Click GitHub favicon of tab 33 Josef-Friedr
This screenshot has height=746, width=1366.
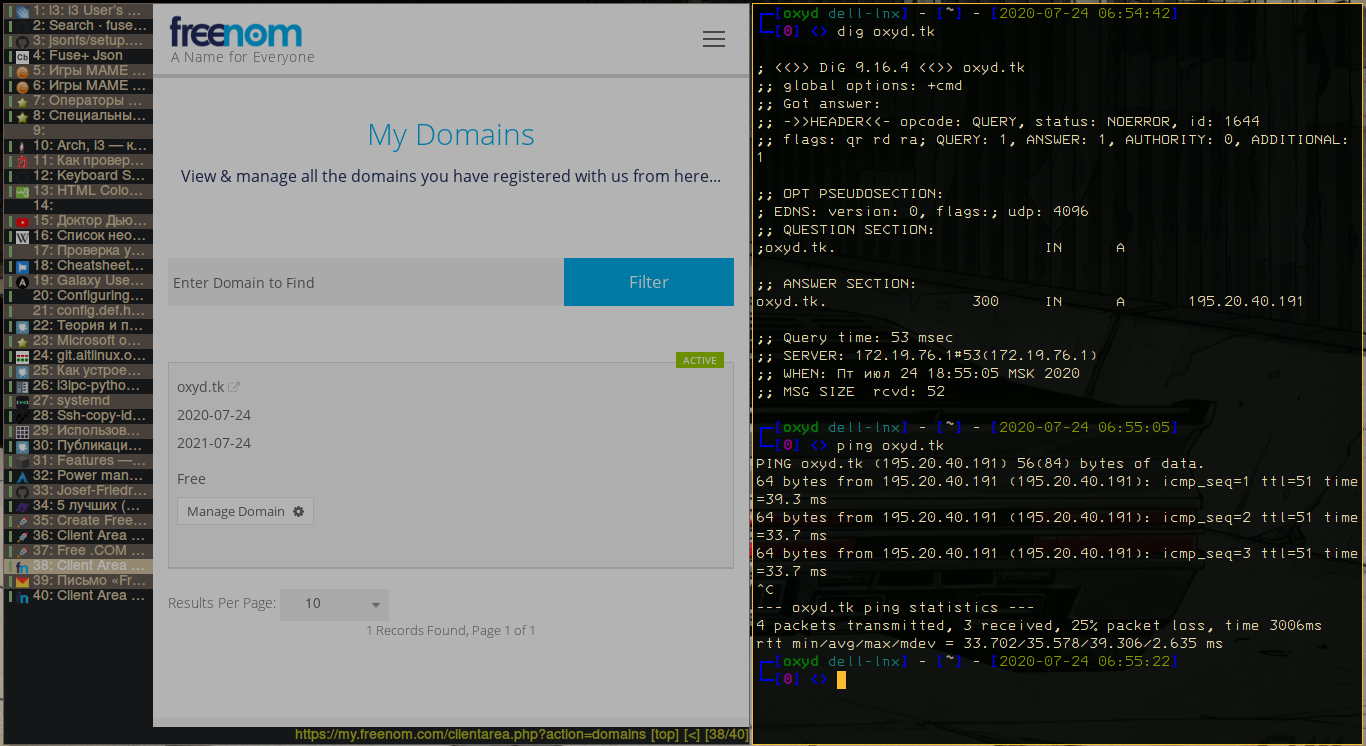[x=22, y=491]
